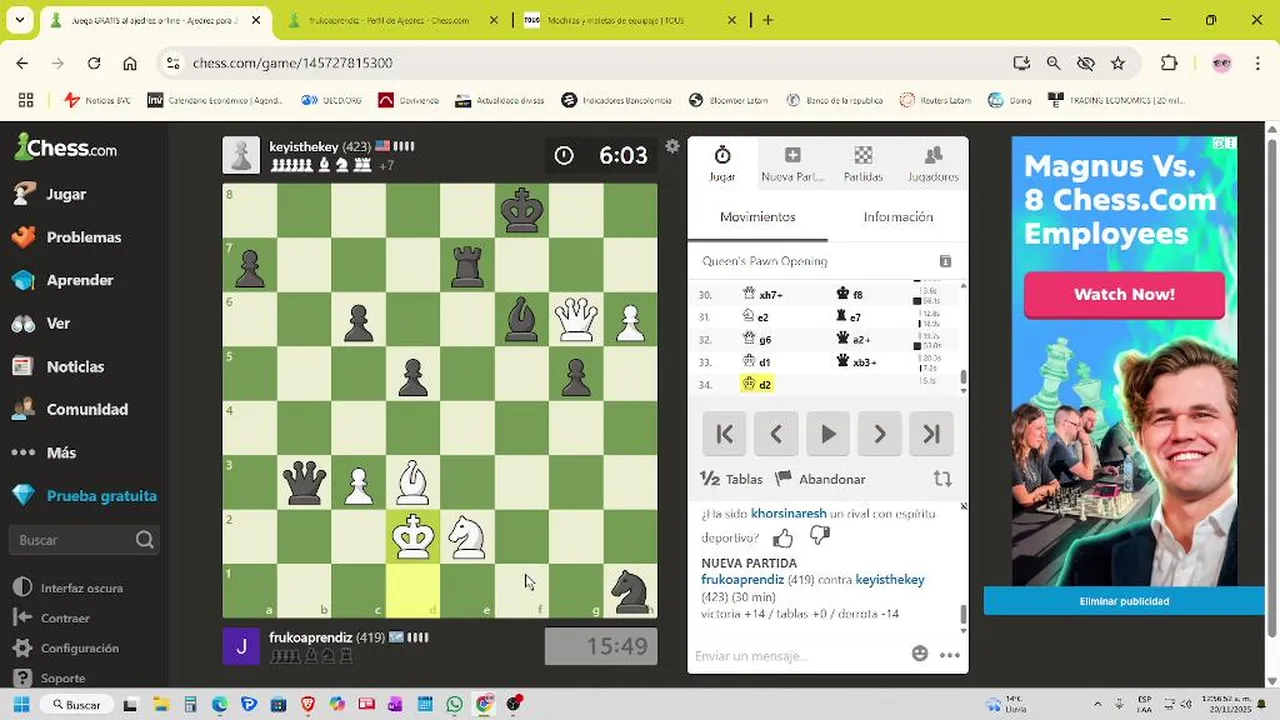Click keyisthekey avatar above board
Image resolution: width=1280 pixels, height=720 pixels.
click(x=241, y=155)
